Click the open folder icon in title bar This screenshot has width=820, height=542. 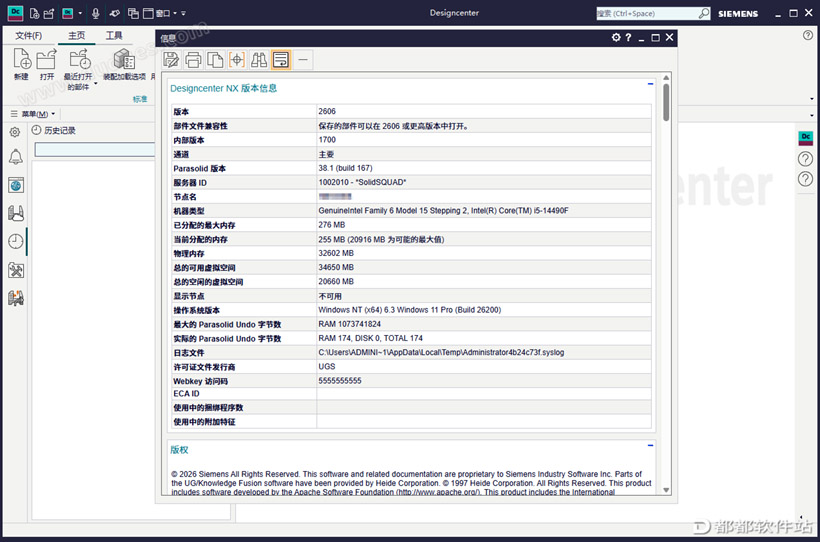(x=49, y=14)
